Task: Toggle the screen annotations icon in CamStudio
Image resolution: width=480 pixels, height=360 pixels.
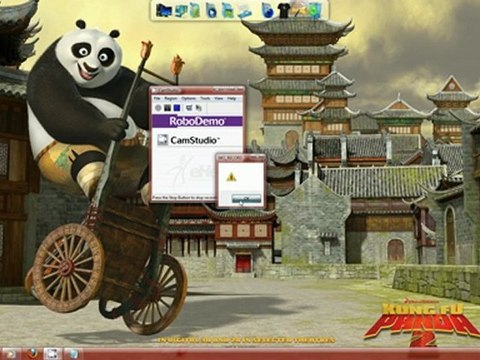Action: point(189,108)
